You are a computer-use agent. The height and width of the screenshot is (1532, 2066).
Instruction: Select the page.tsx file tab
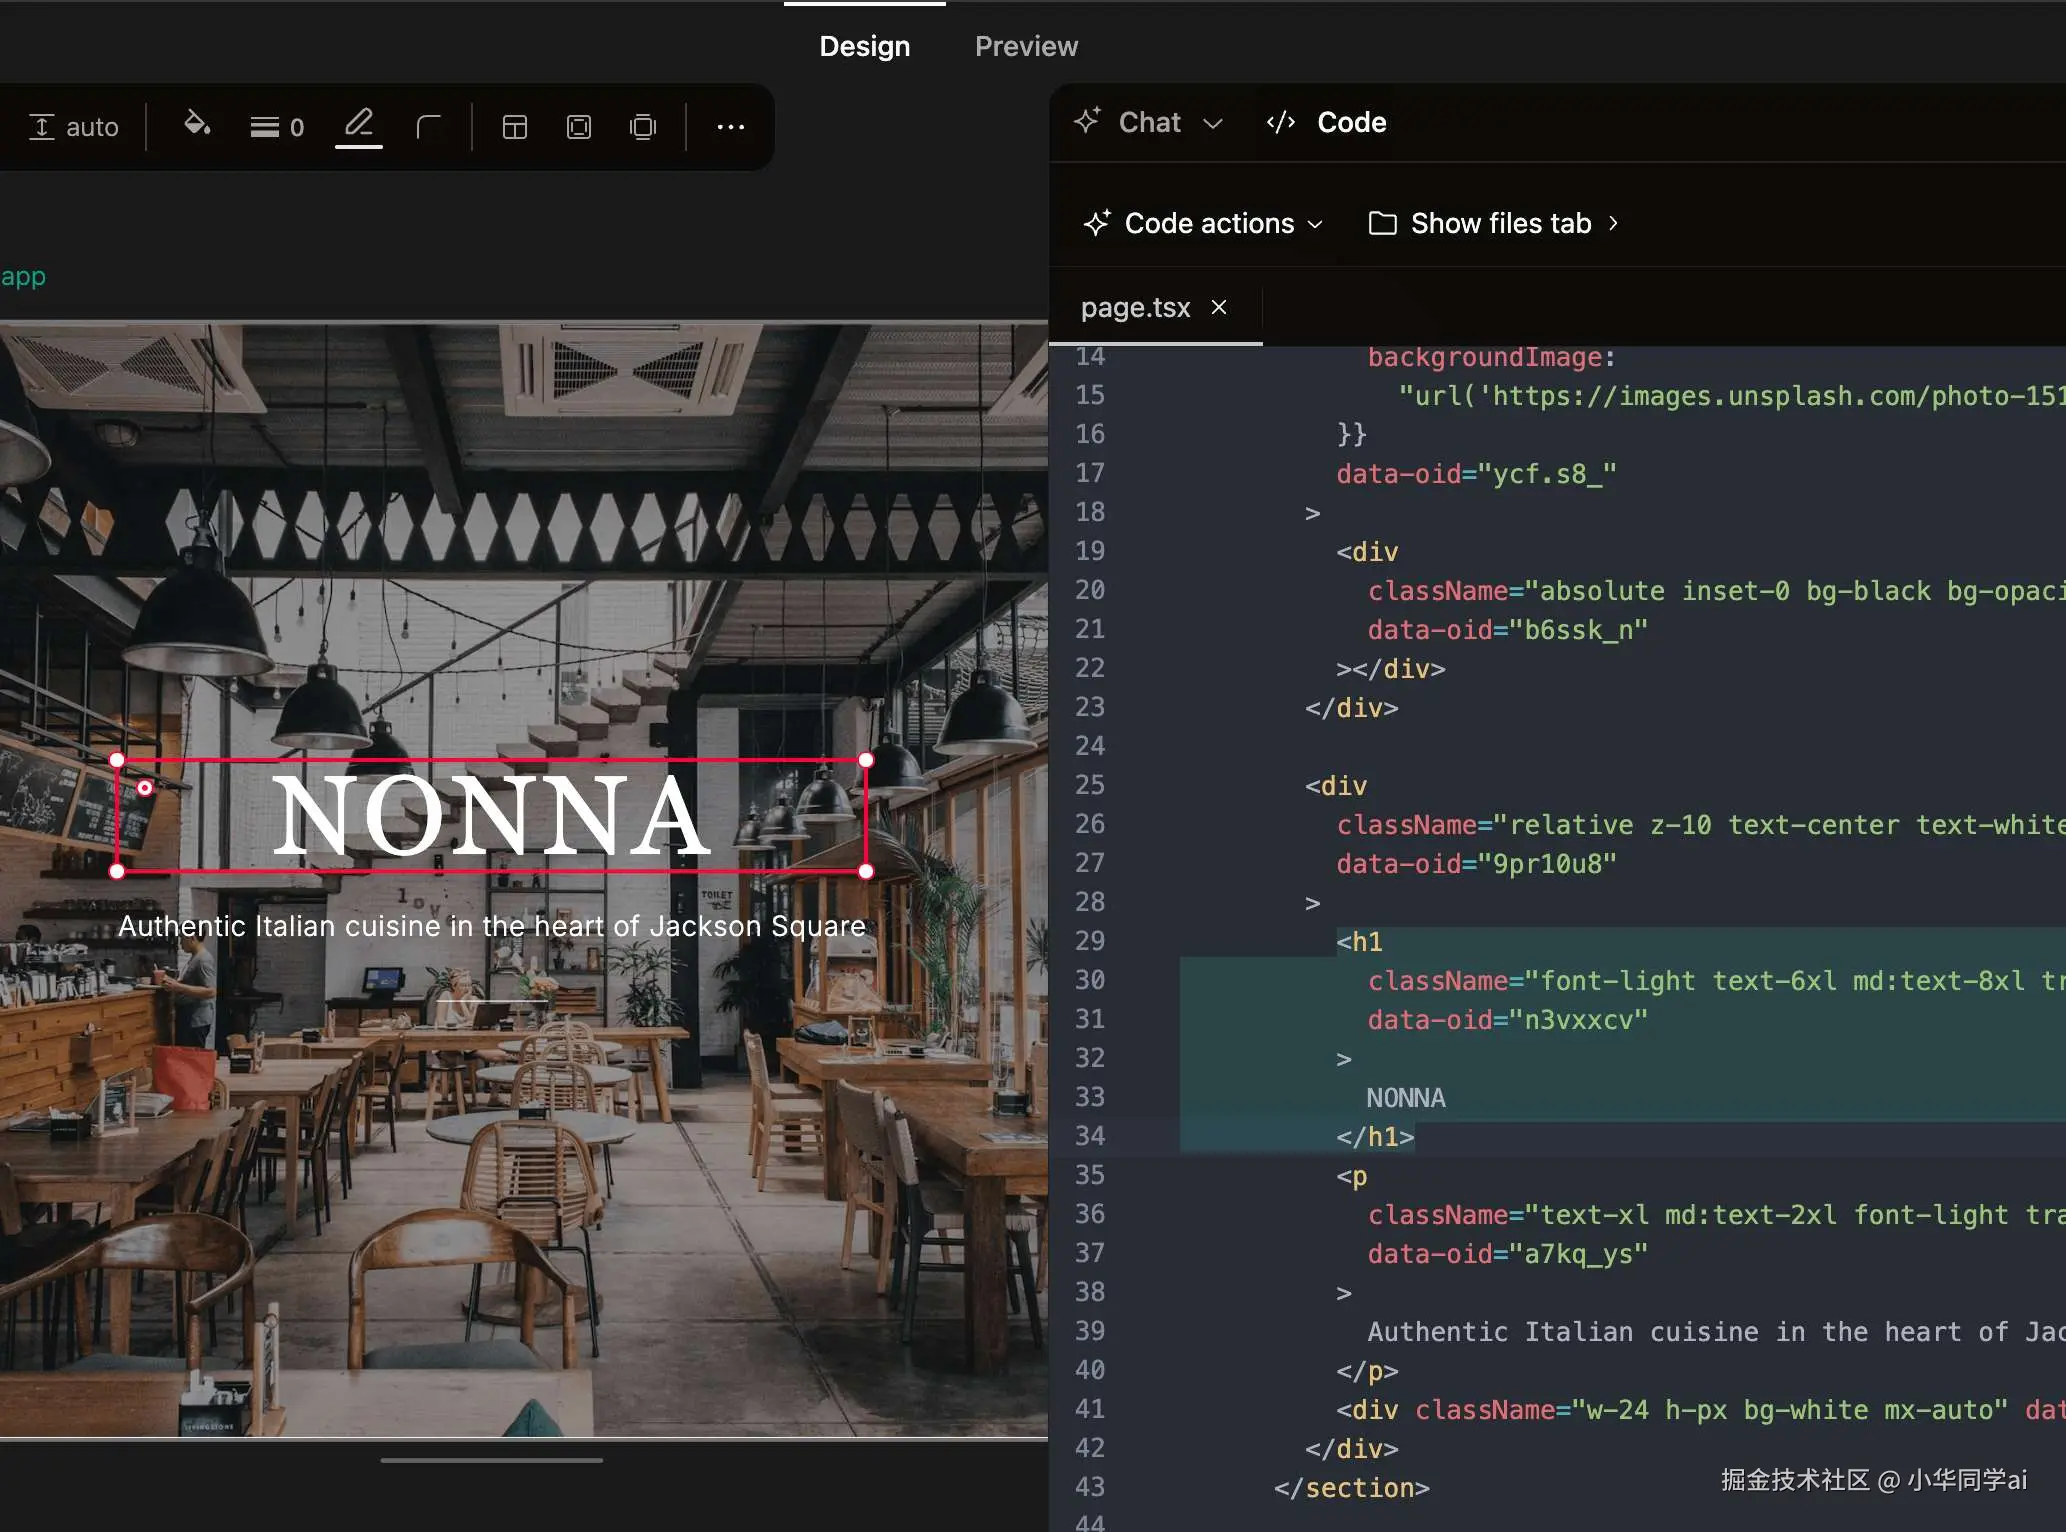point(1135,307)
